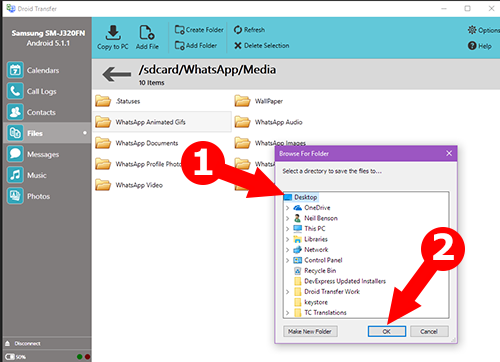This screenshot has height=362, width=500.
Task: Open Calendars in the sidebar
Action: click(x=47, y=70)
